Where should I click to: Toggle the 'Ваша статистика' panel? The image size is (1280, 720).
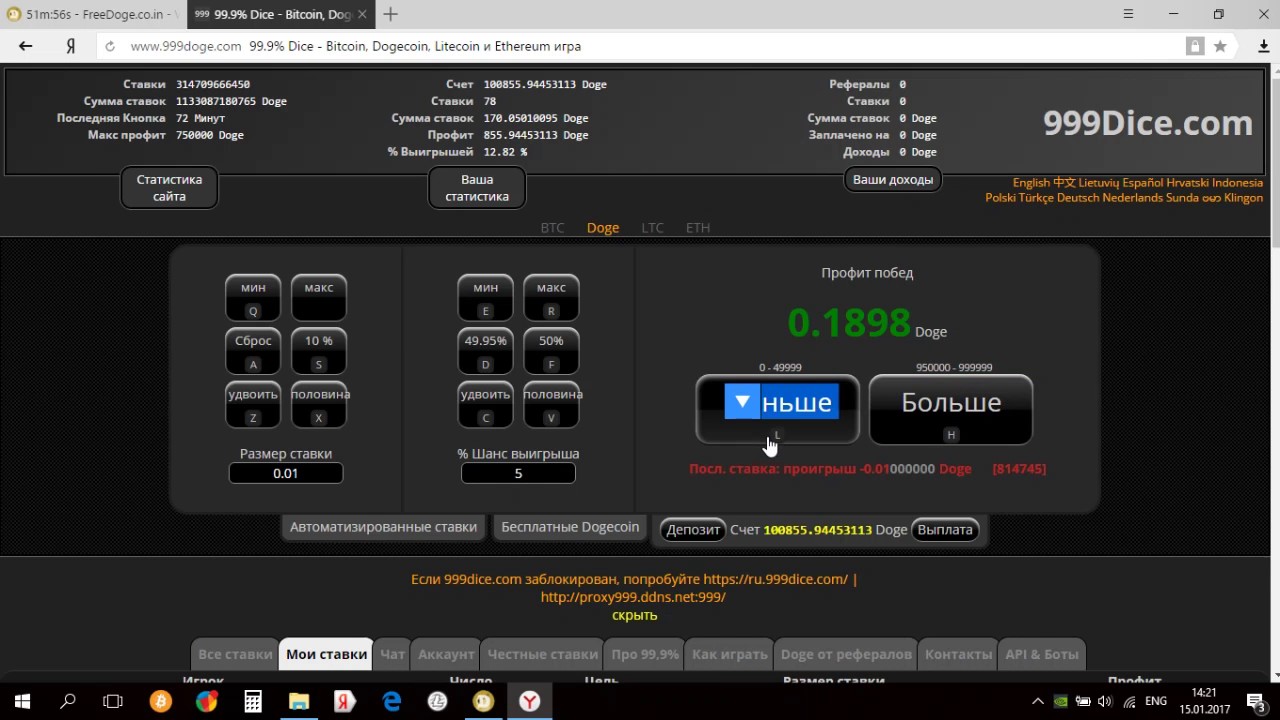tap(477, 188)
